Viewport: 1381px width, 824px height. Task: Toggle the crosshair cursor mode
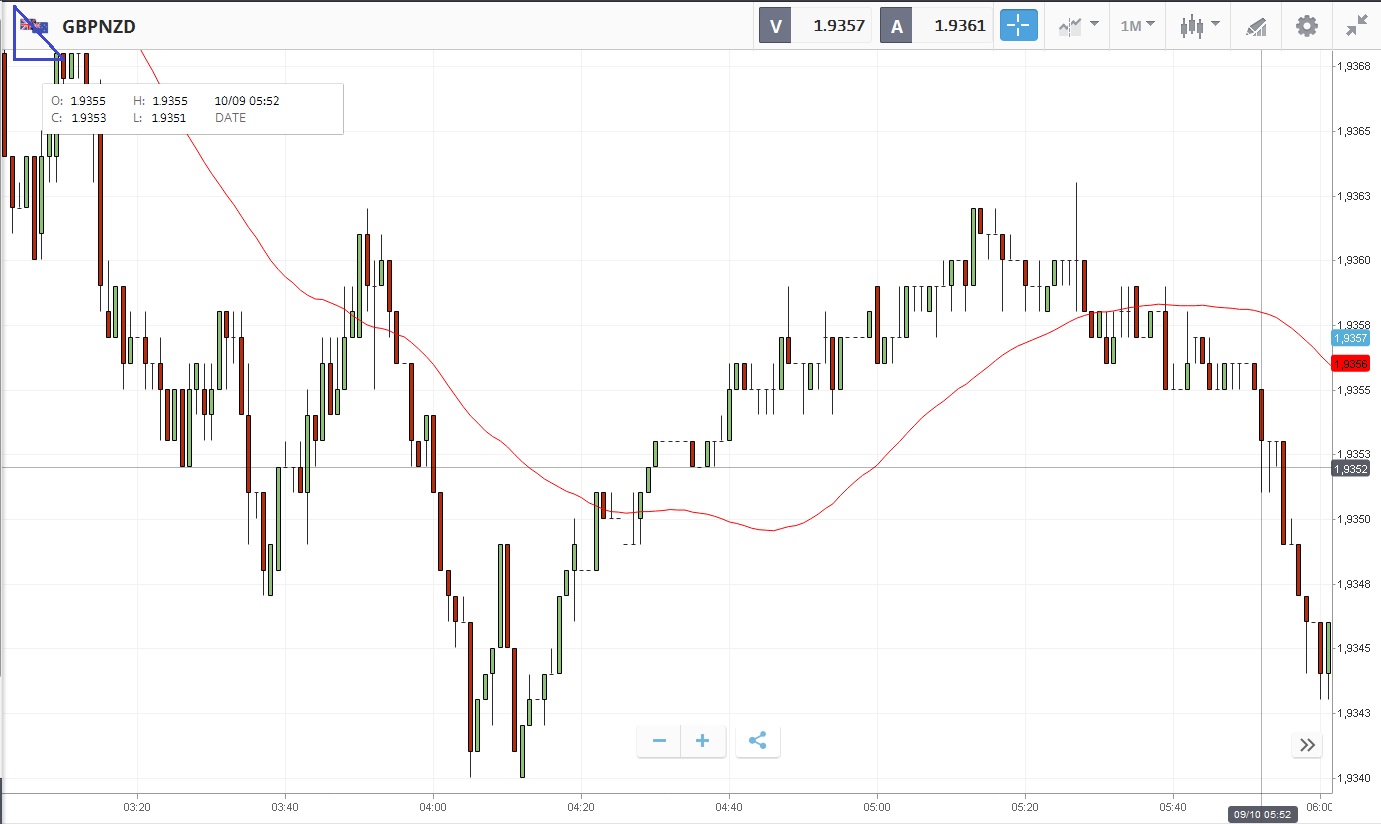pyautogui.click(x=1019, y=26)
